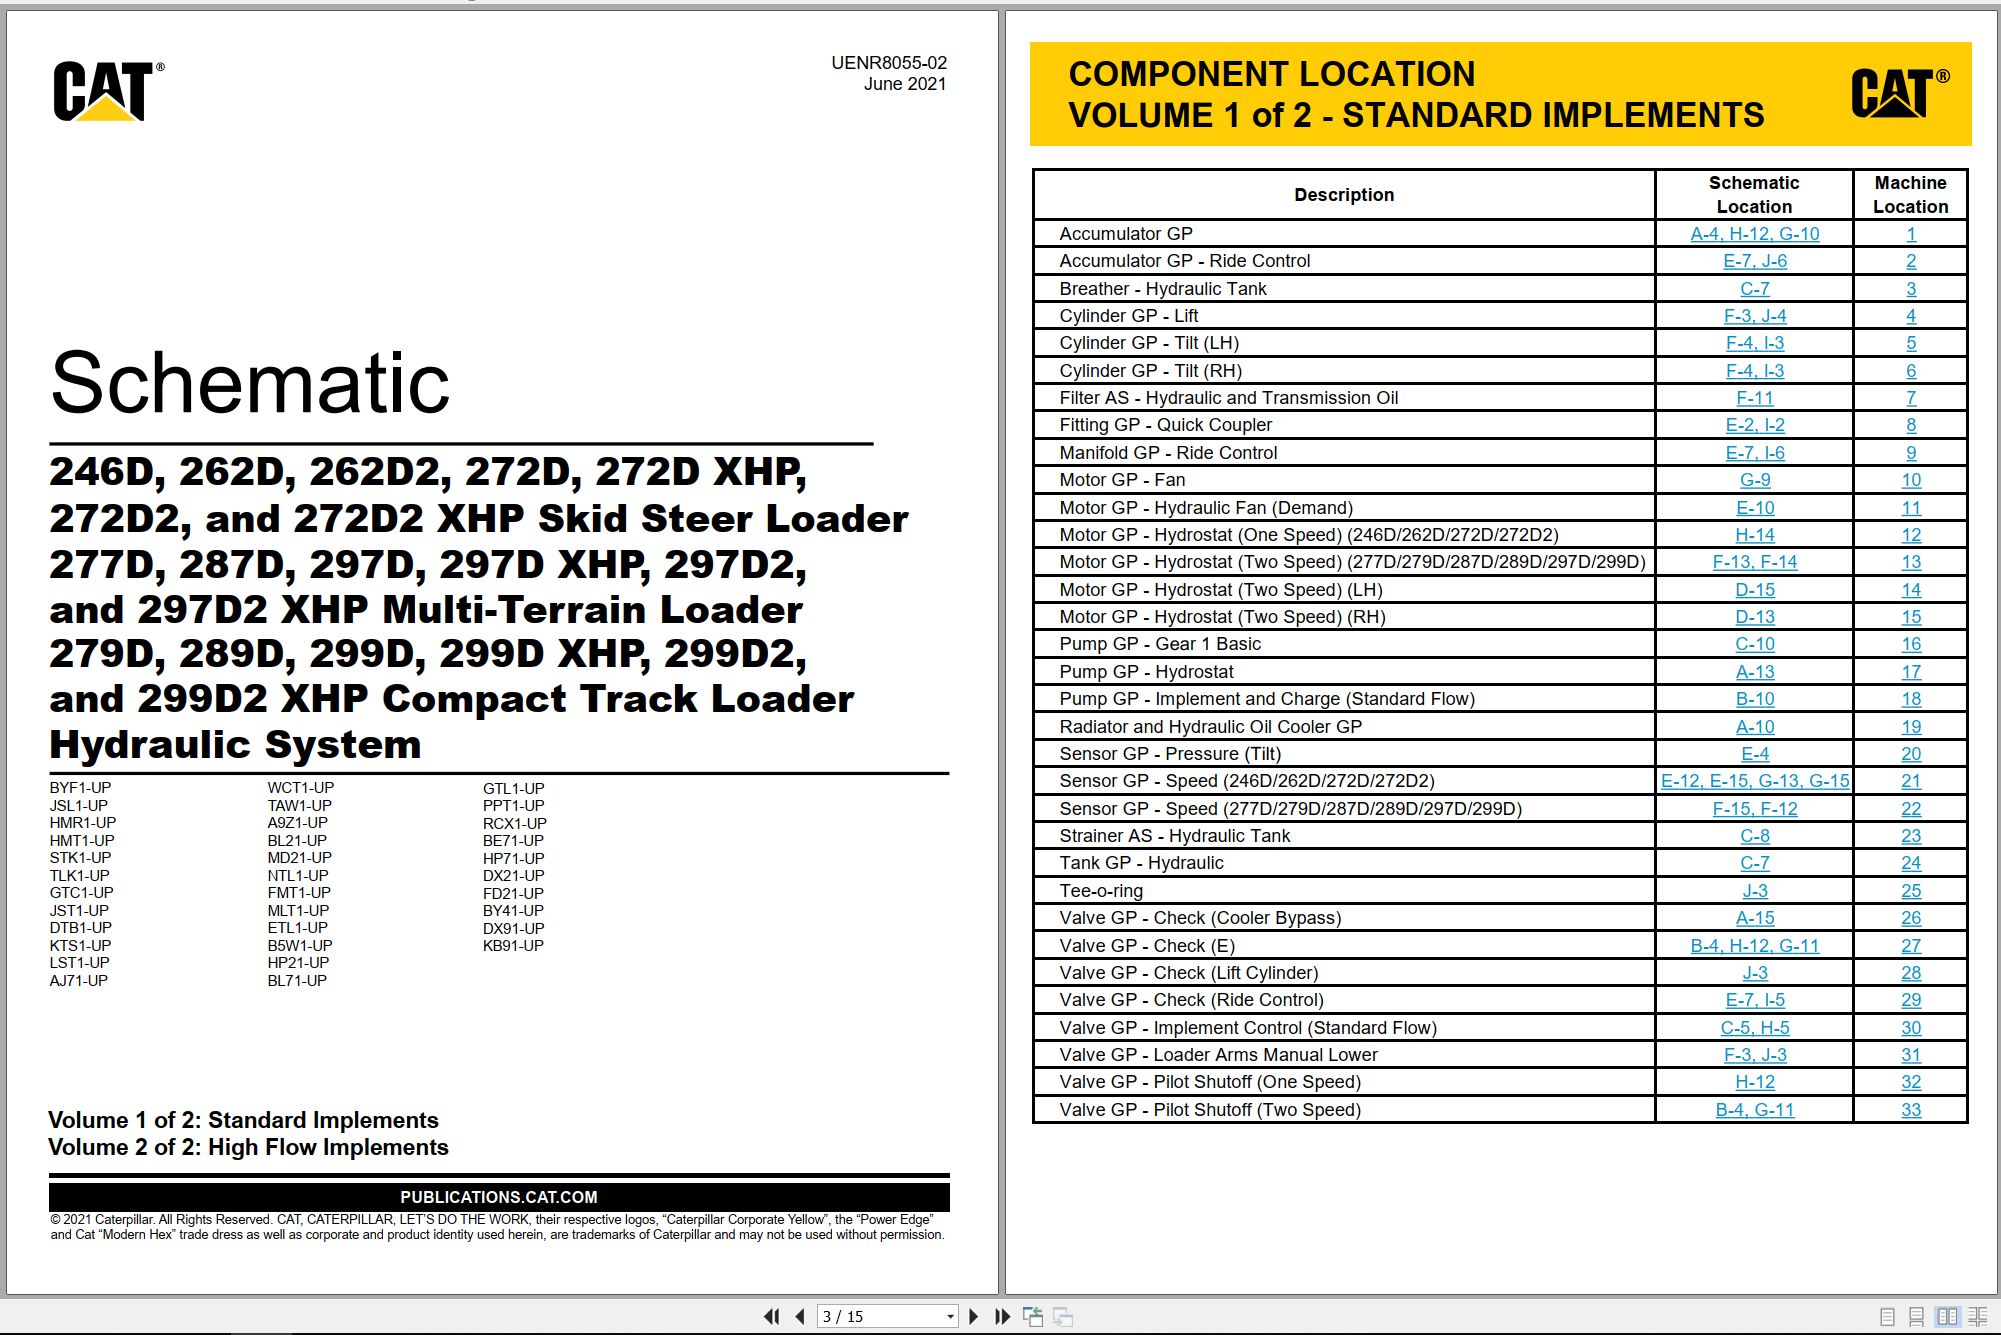
Task: Click the 'Accumulator GP - Ride Control' description
Action: click(x=1184, y=261)
